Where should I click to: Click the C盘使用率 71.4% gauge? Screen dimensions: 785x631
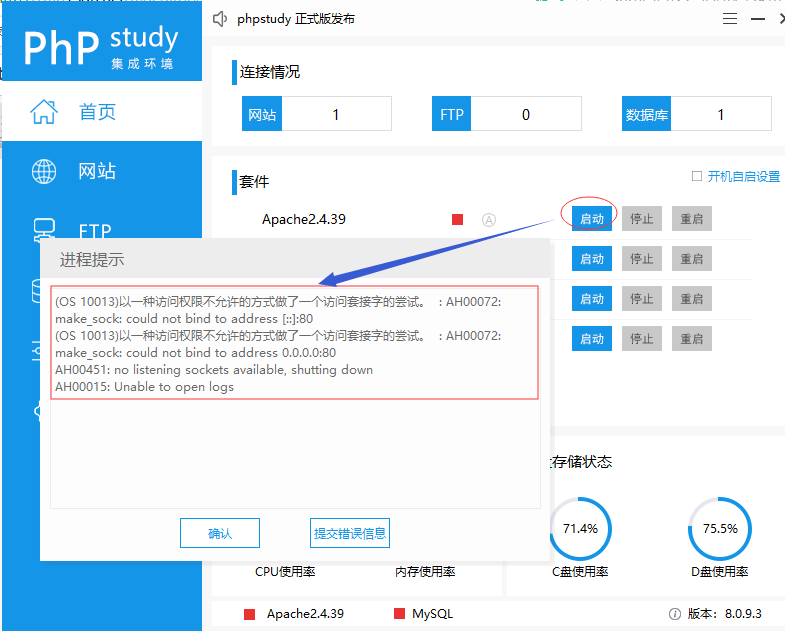[x=580, y=529]
